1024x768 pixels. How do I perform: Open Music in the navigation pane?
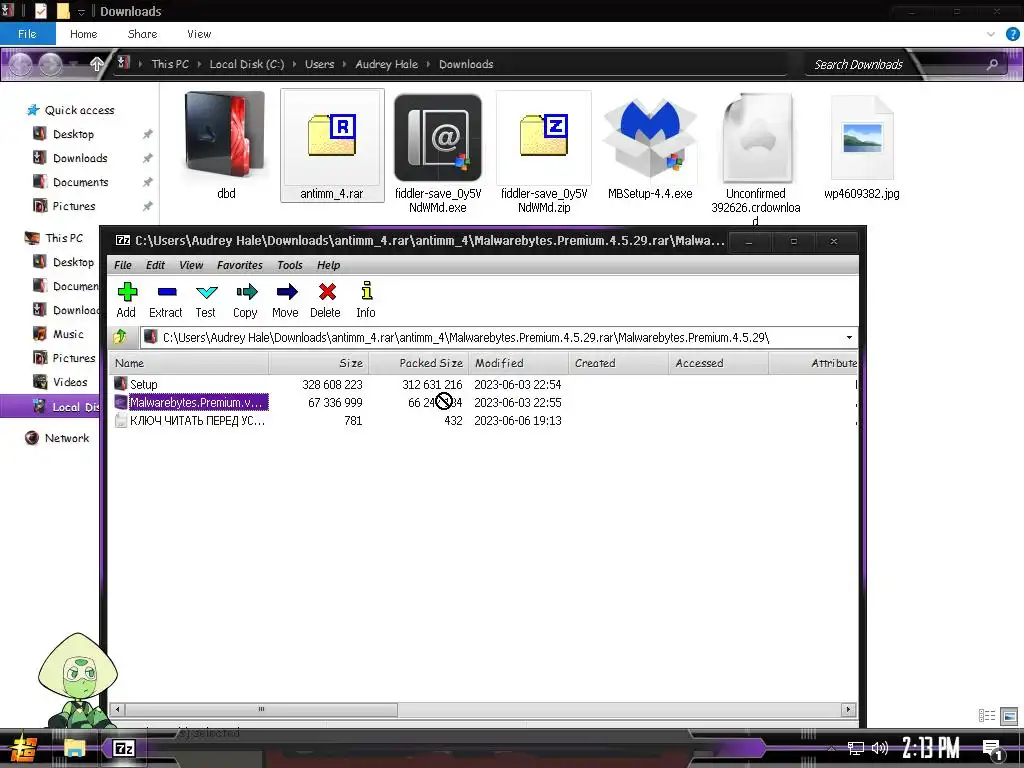tap(68, 334)
